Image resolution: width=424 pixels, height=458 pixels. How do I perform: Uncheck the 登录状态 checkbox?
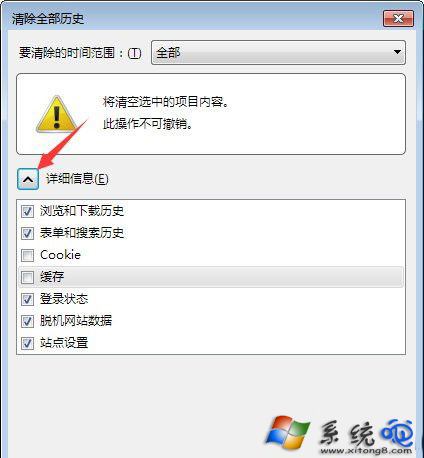[27, 299]
